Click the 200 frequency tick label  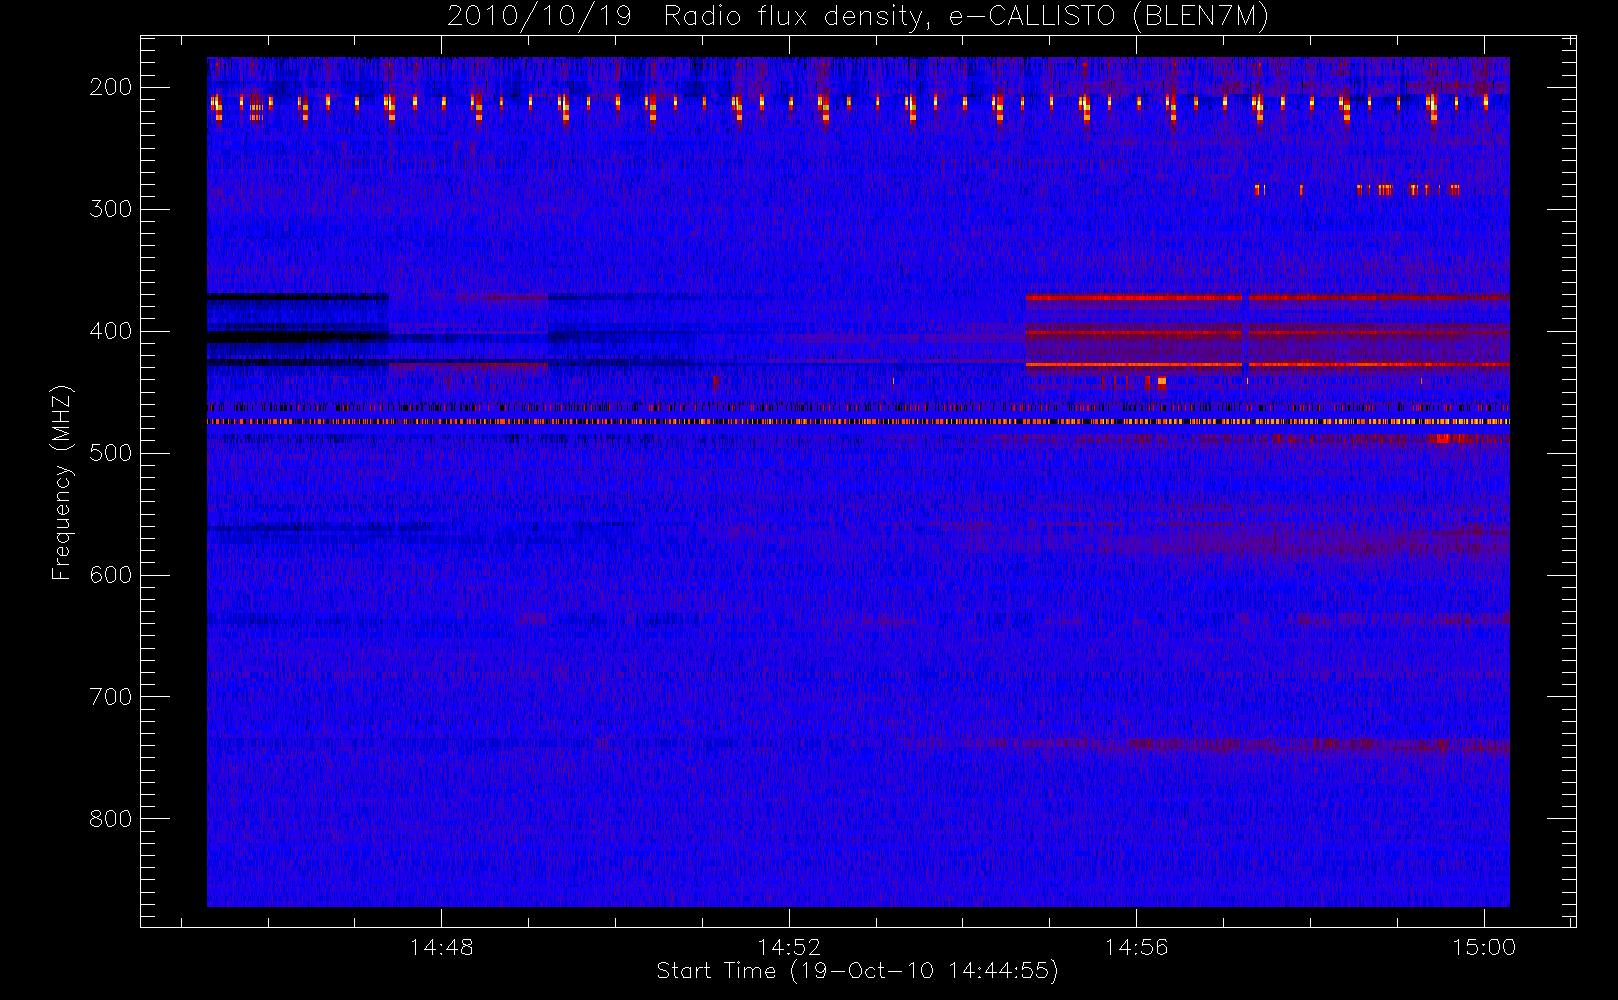[111, 87]
